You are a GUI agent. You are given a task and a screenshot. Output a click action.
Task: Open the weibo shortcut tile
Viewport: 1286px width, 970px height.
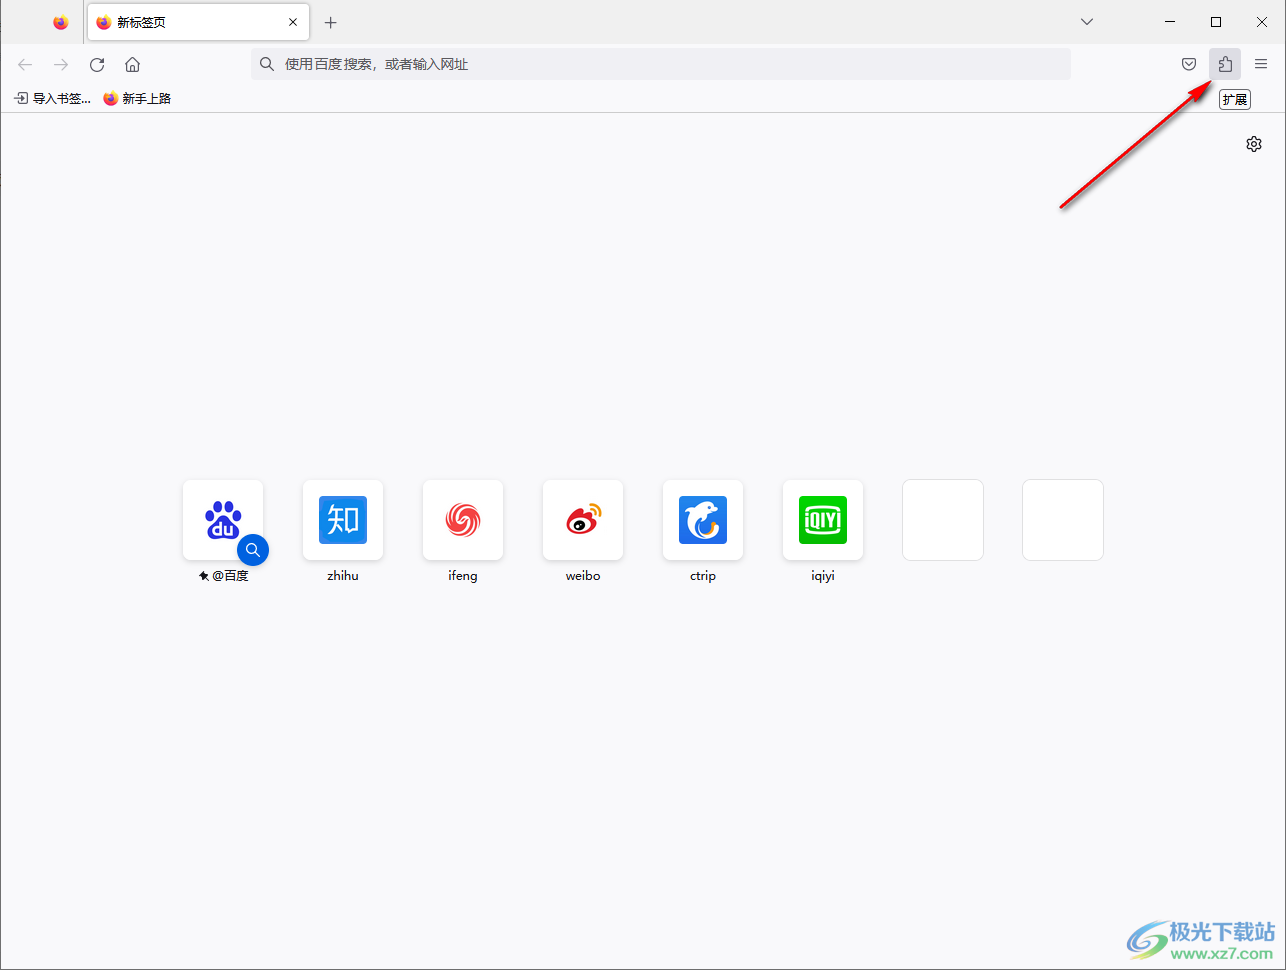click(x=583, y=520)
